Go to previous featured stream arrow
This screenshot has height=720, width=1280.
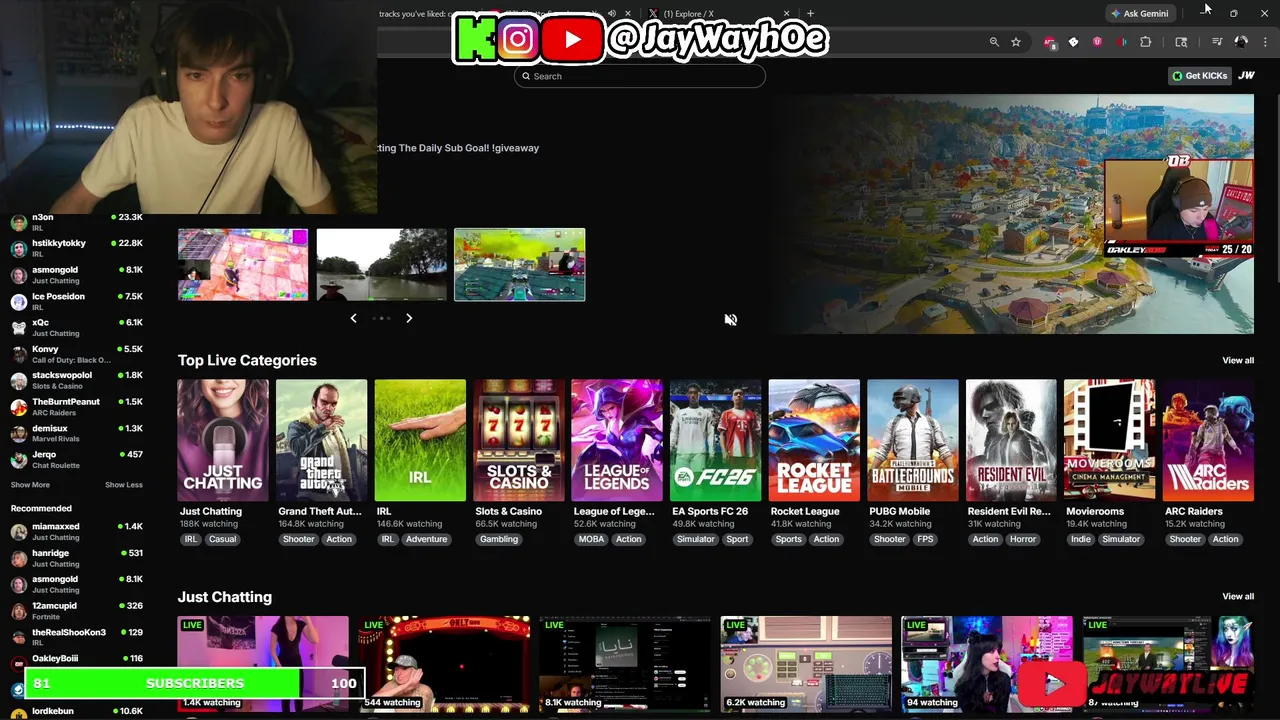coord(353,318)
